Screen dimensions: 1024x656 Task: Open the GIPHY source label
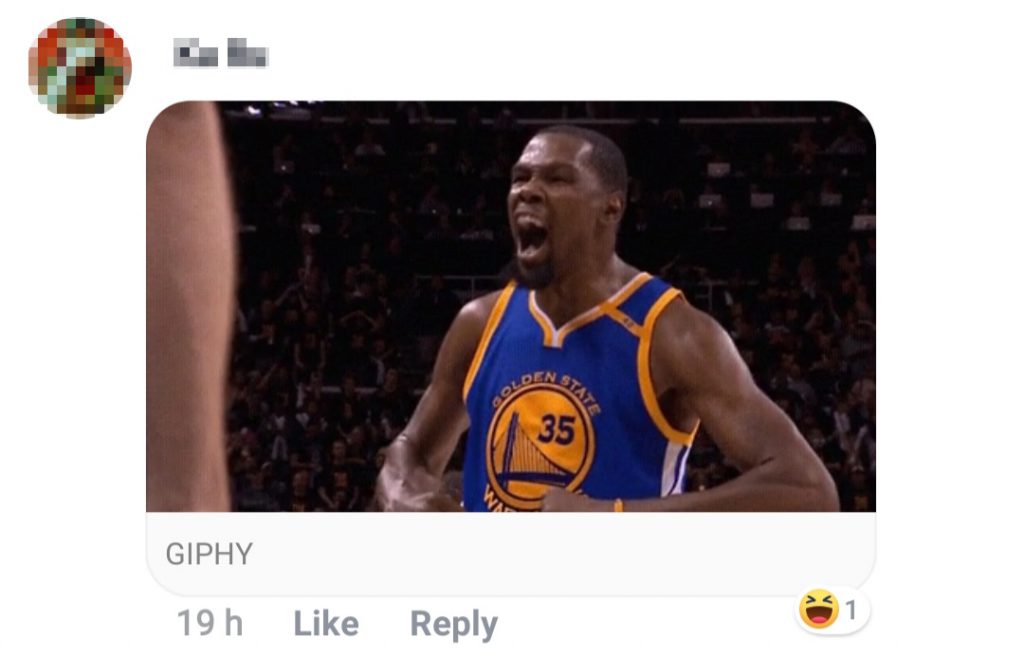pyautogui.click(x=209, y=554)
